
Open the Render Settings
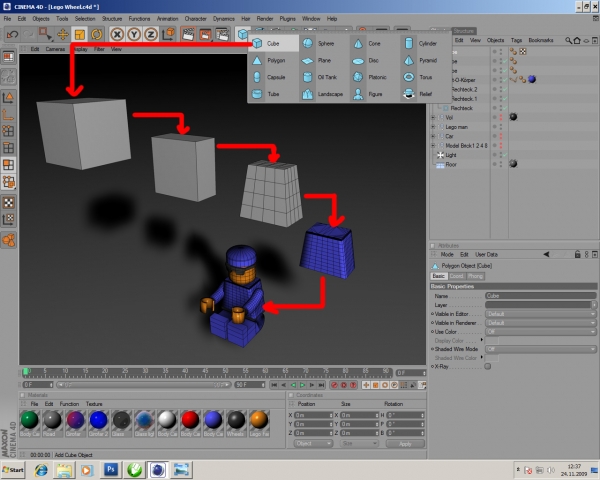point(222,35)
